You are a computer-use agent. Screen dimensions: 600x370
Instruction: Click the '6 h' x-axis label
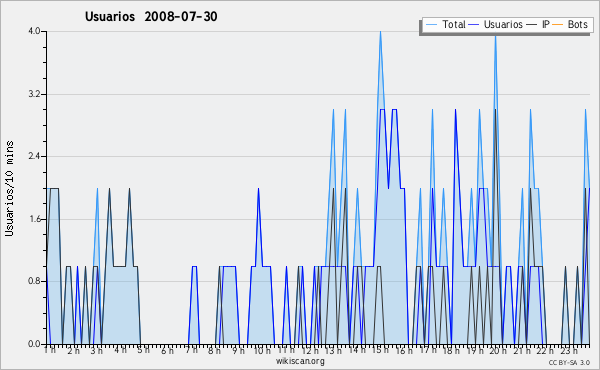pos(167,350)
